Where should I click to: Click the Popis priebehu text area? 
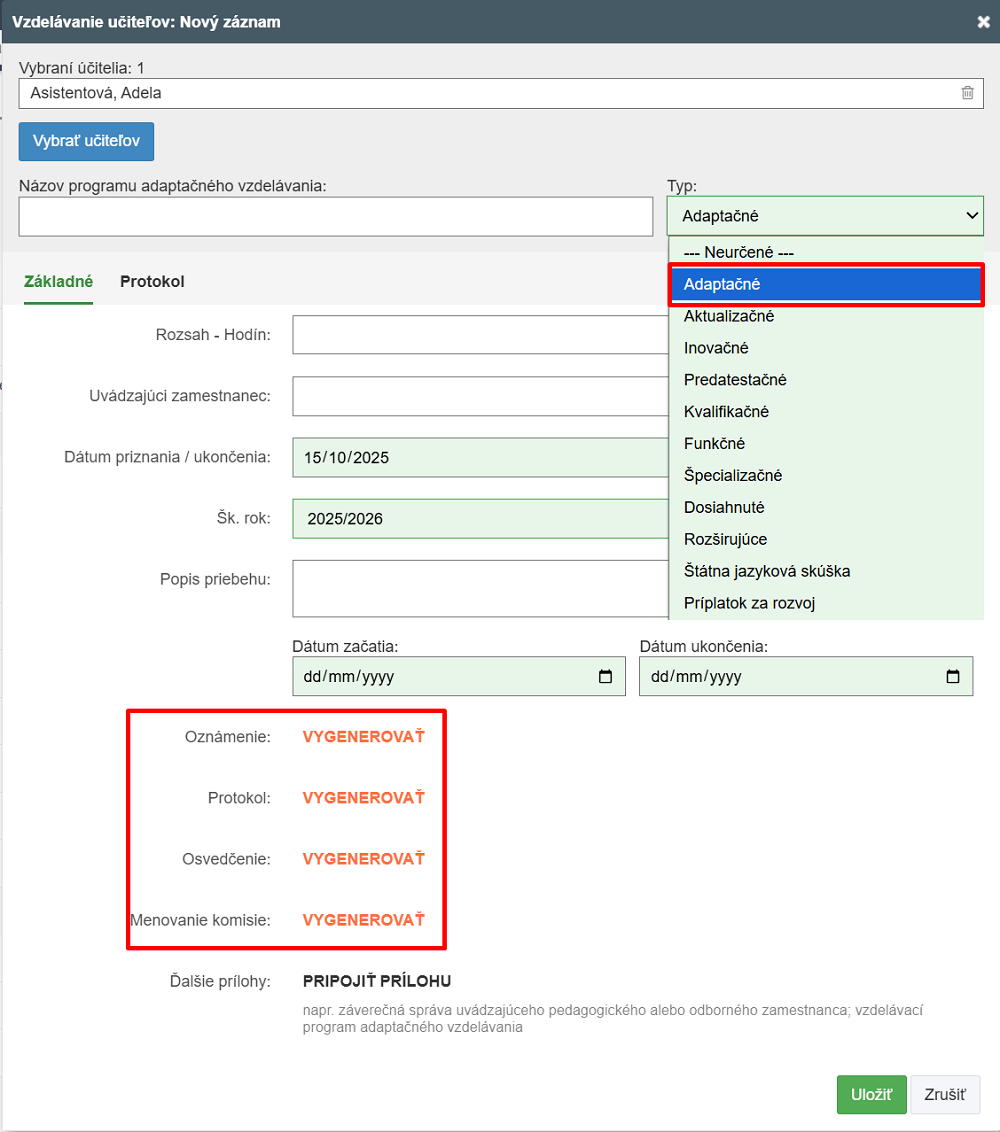pos(480,588)
